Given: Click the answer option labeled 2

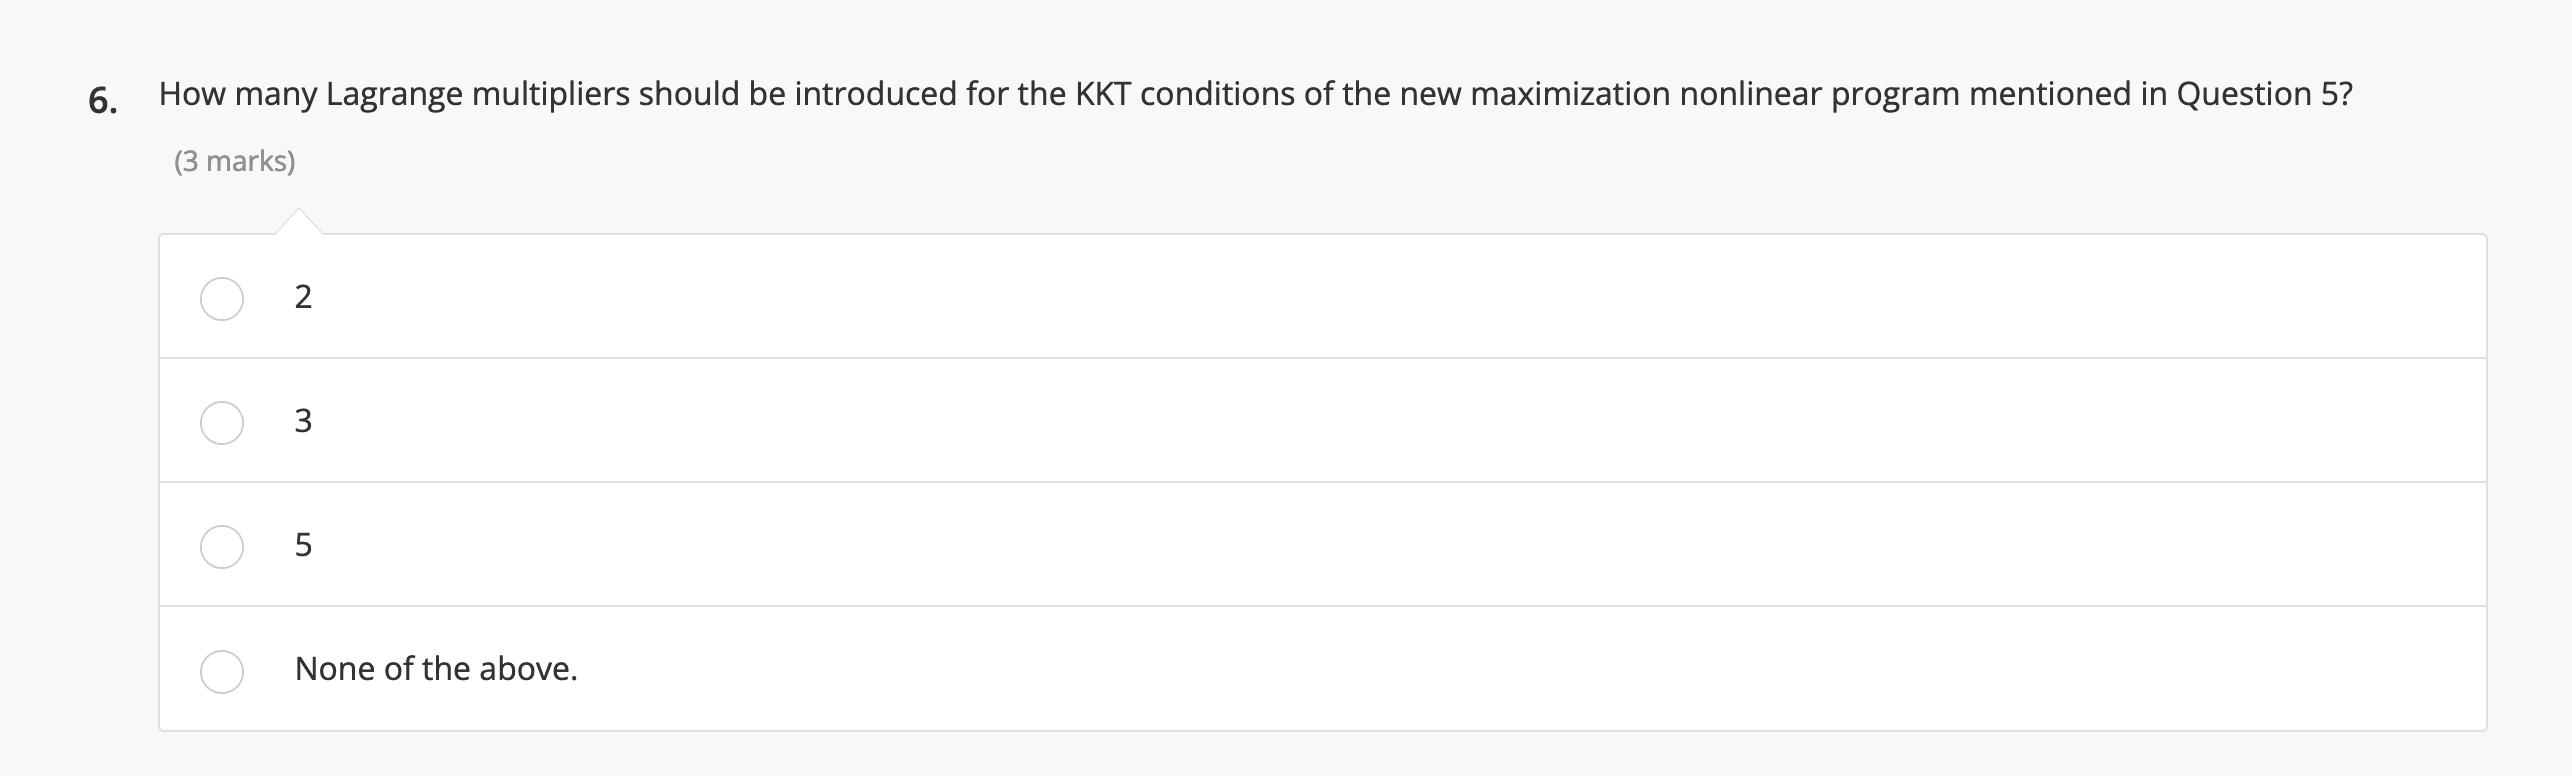Looking at the screenshot, I should (x=302, y=297).
